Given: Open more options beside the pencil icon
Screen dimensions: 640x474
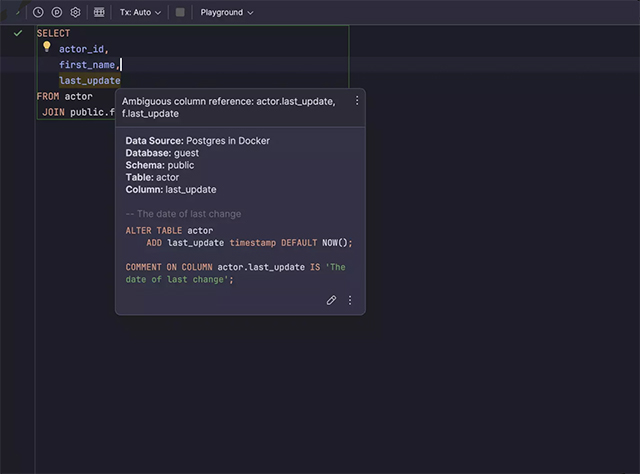Looking at the screenshot, I should (x=350, y=300).
